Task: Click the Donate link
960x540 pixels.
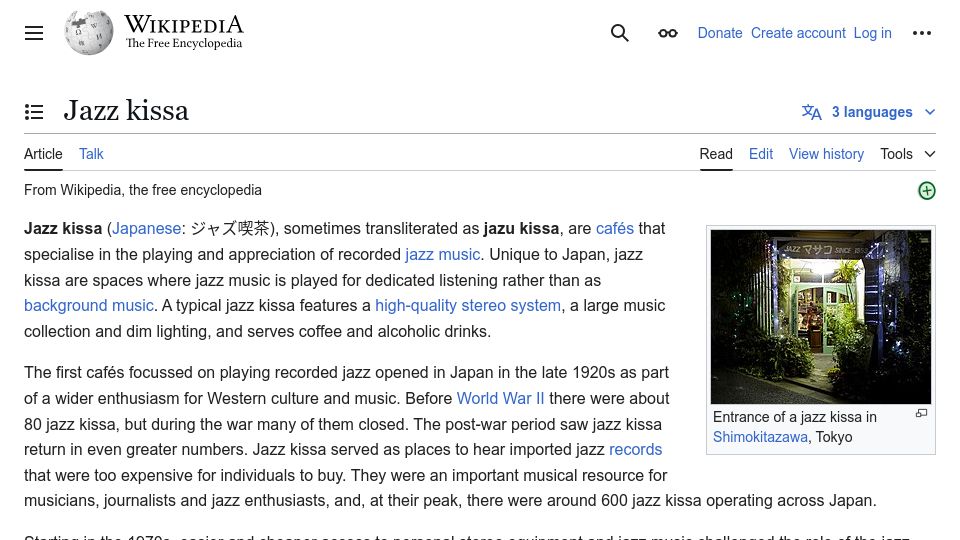Action: tap(719, 33)
